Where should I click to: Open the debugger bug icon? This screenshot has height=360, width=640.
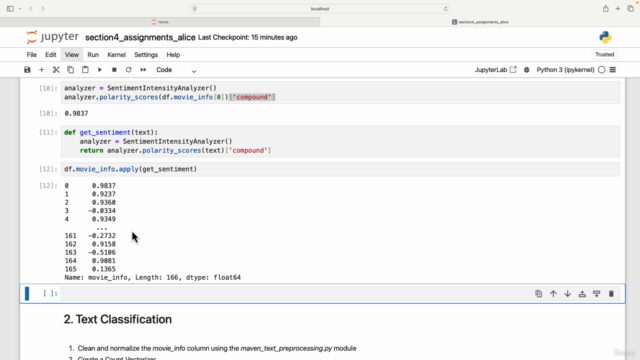click(527, 70)
